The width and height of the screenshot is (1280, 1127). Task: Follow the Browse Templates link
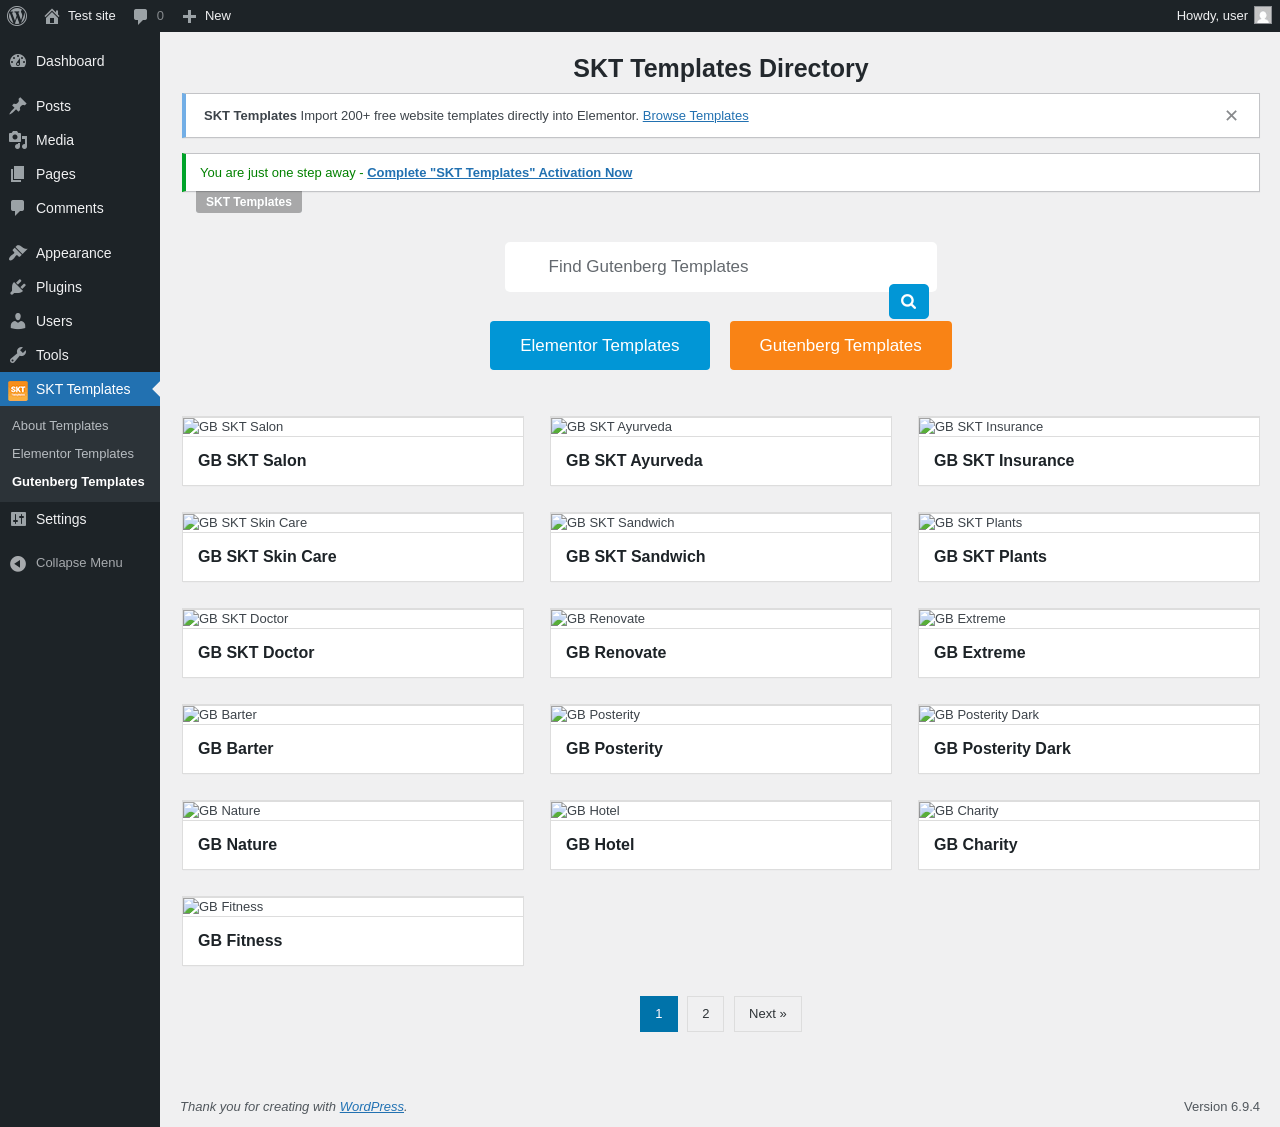pyautogui.click(x=696, y=116)
